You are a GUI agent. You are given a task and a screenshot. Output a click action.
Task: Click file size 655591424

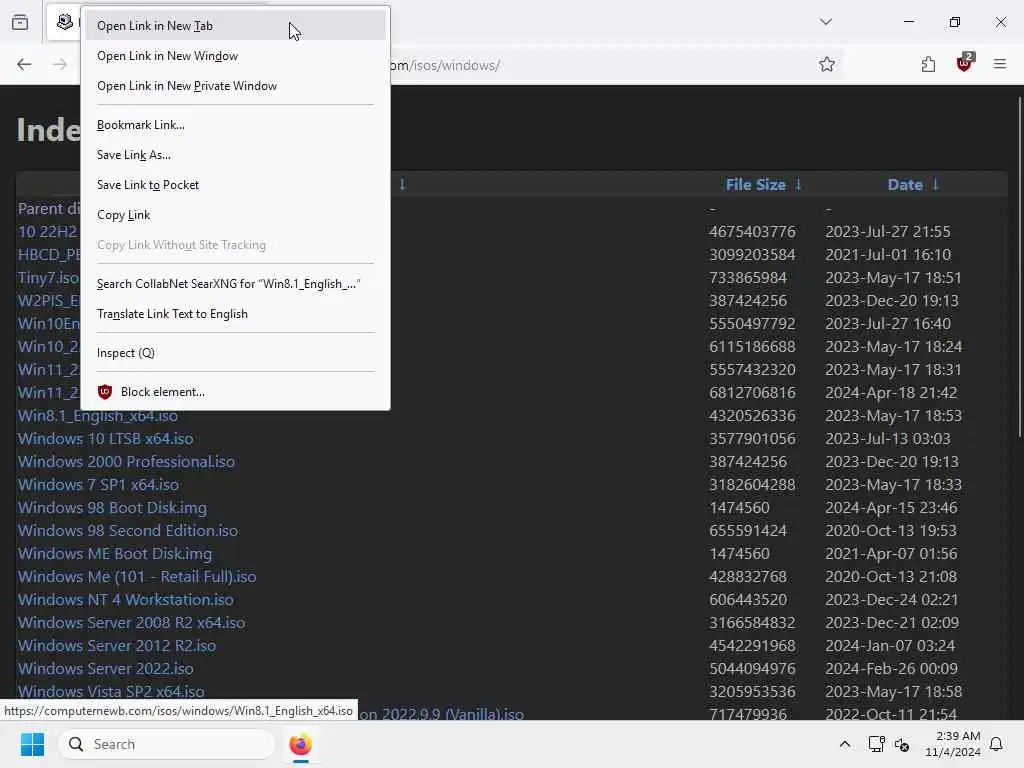[748, 530]
